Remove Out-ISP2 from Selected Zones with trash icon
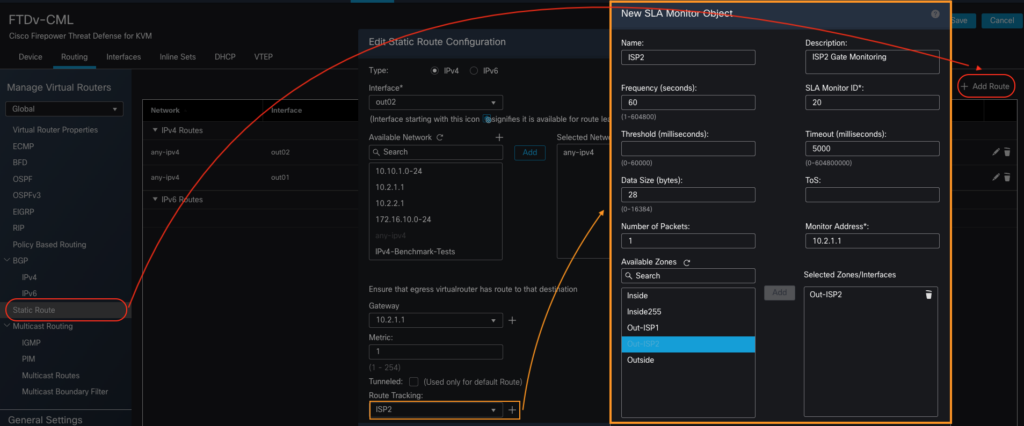 pos(929,295)
